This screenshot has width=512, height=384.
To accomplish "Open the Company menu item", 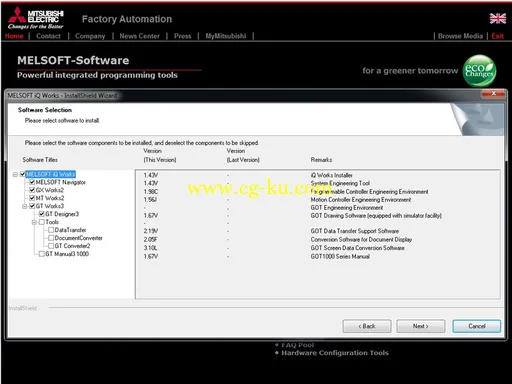I will 90,36.
